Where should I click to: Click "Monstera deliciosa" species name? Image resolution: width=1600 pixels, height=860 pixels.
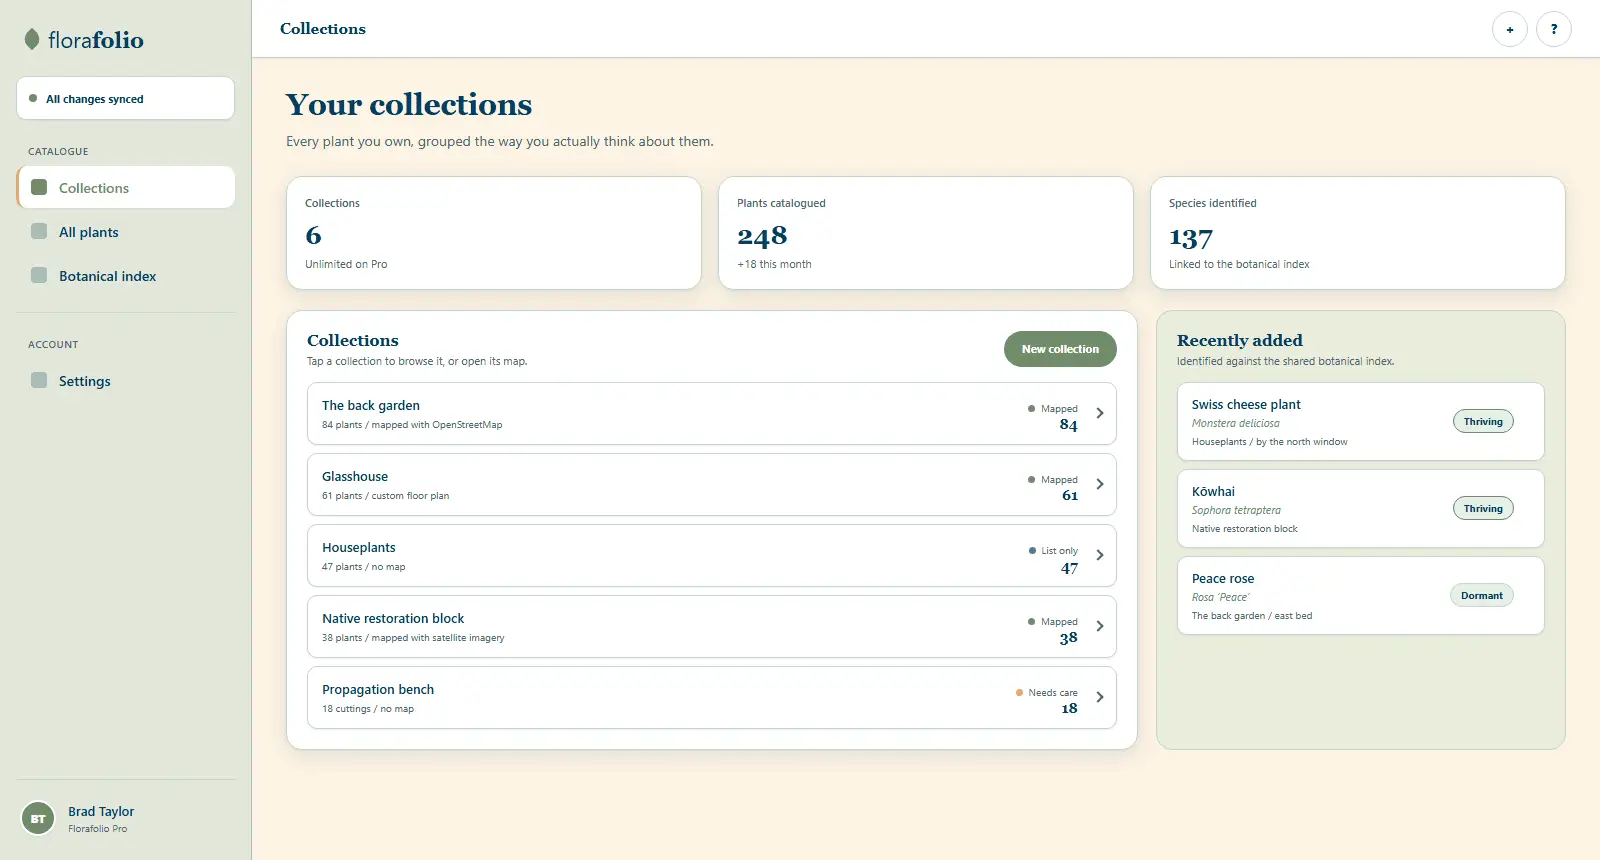tap(1236, 423)
